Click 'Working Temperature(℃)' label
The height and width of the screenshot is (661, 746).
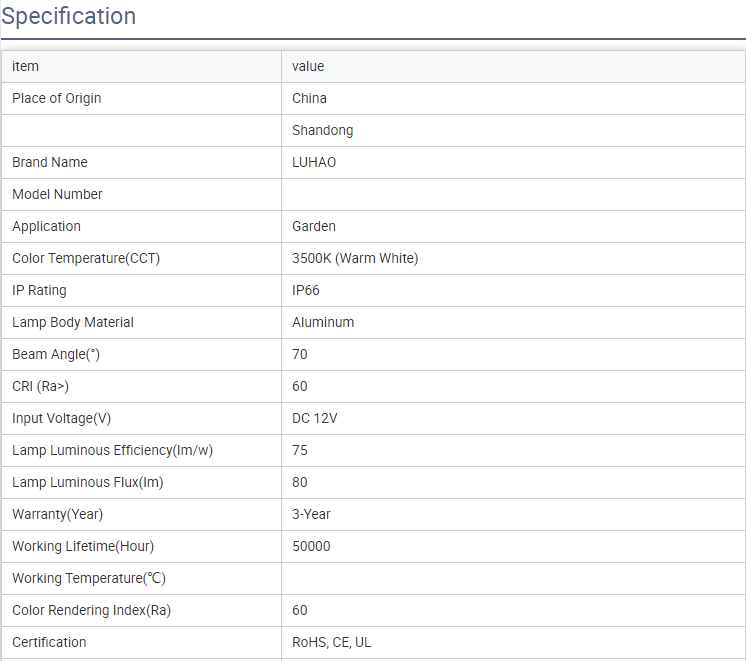[x=89, y=578]
